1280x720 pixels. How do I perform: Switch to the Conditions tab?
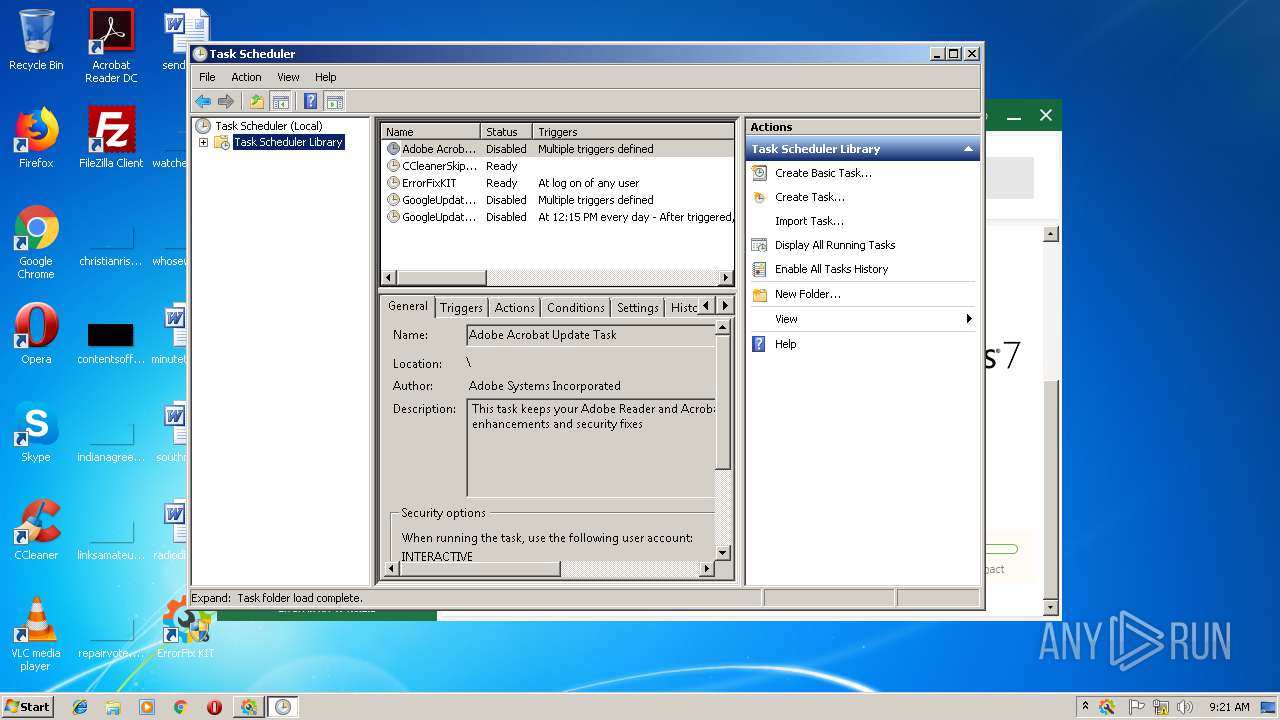(576, 308)
